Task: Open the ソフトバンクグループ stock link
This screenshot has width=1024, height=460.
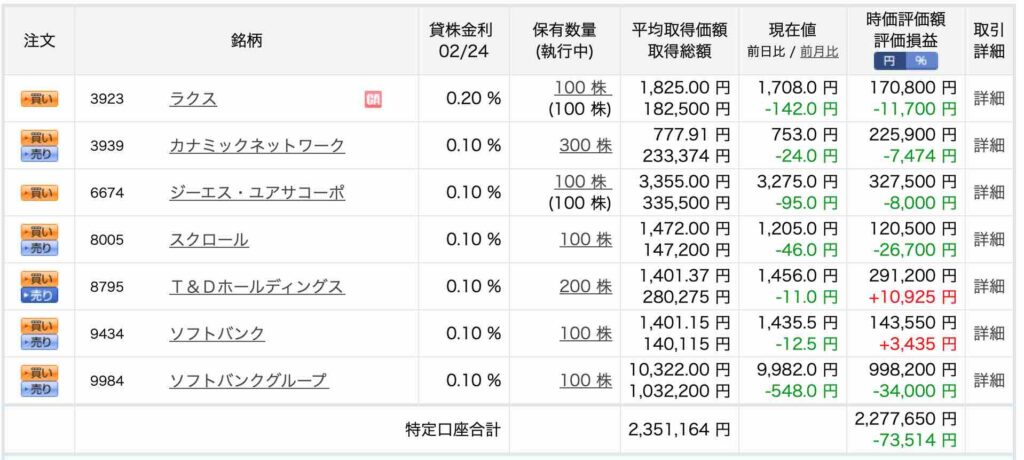Action: pyautogui.click(x=248, y=380)
